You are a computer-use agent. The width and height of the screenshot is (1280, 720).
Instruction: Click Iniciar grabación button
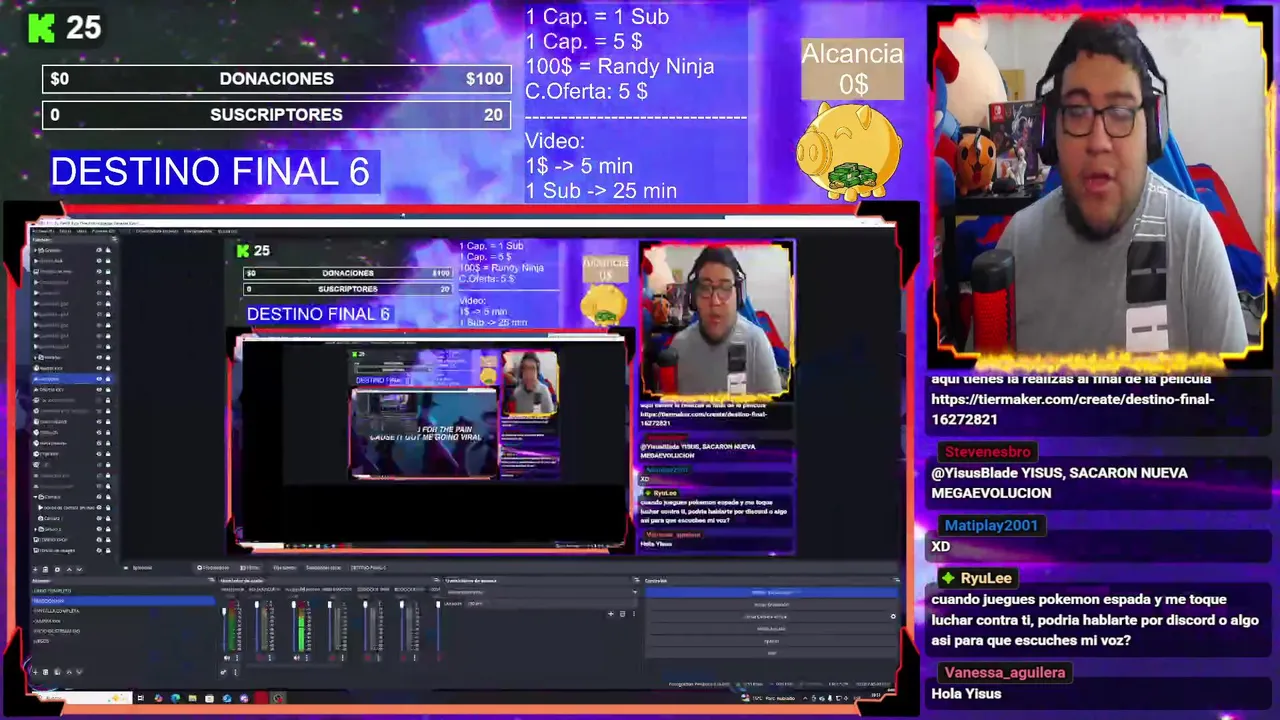click(x=772, y=605)
